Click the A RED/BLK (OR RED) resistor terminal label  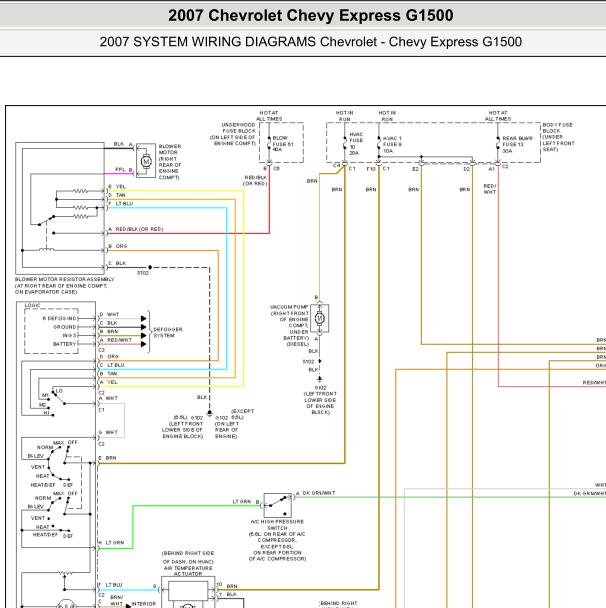136,229
